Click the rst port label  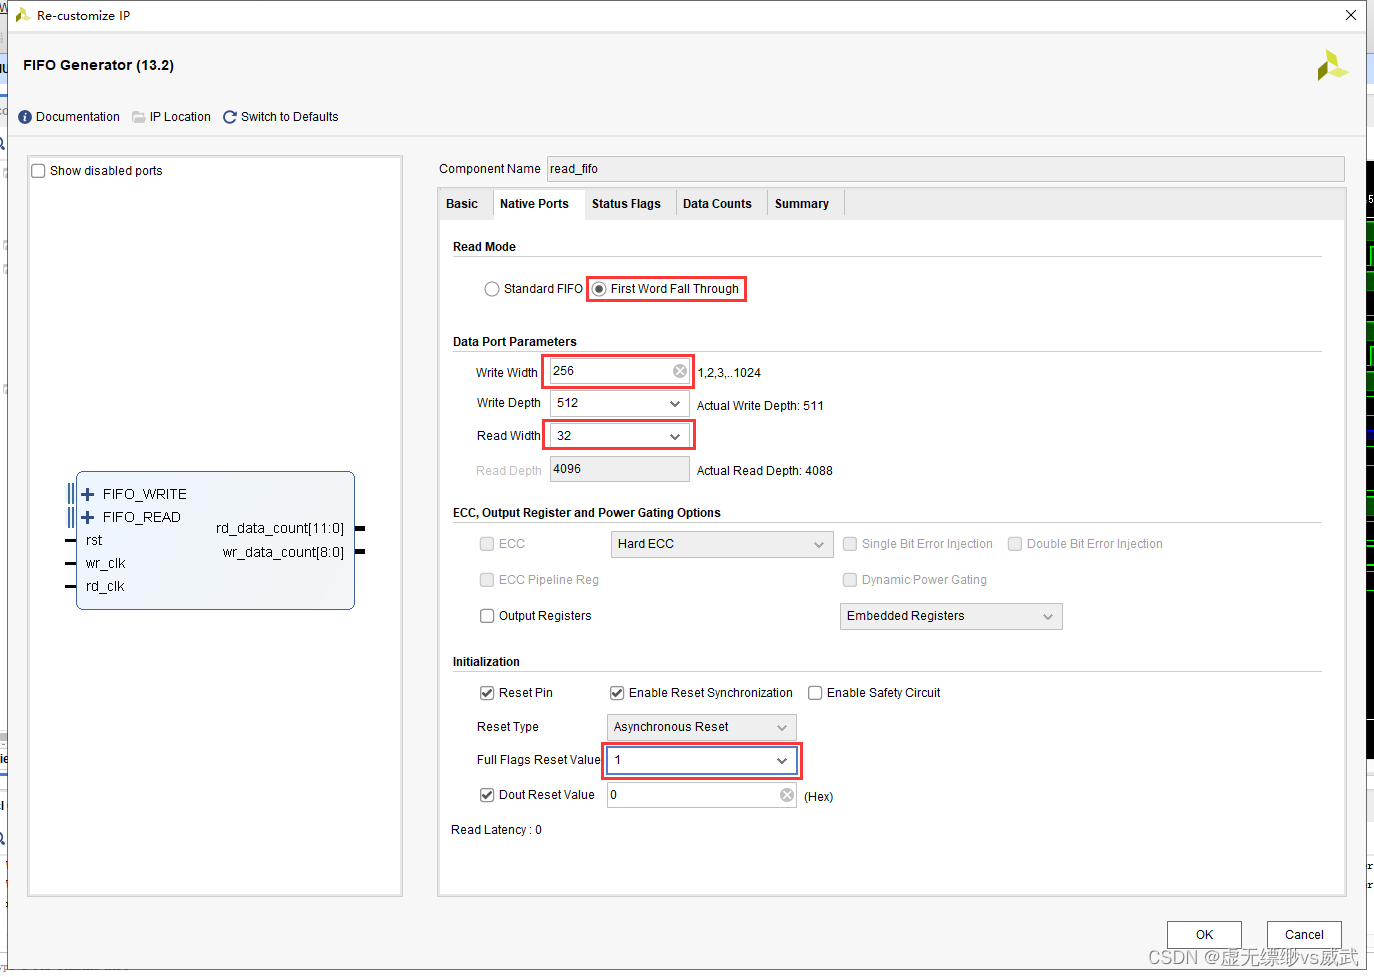coord(94,540)
